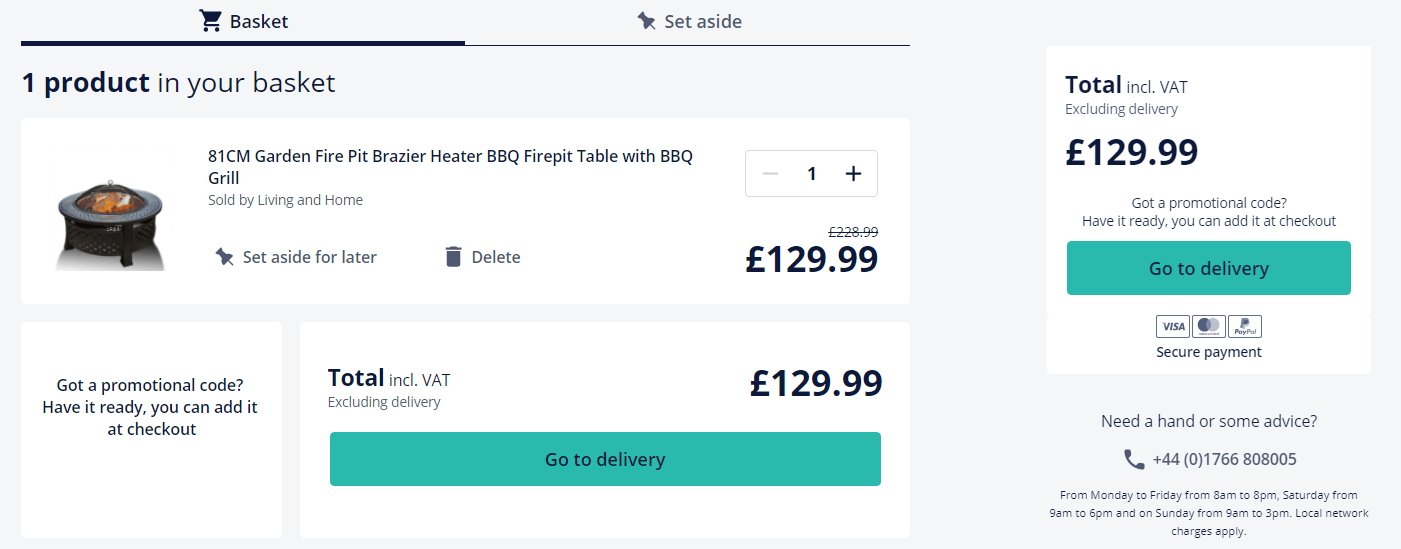1401x549 pixels.
Task: Click Go to delivery below the basket total
Action: (605, 459)
